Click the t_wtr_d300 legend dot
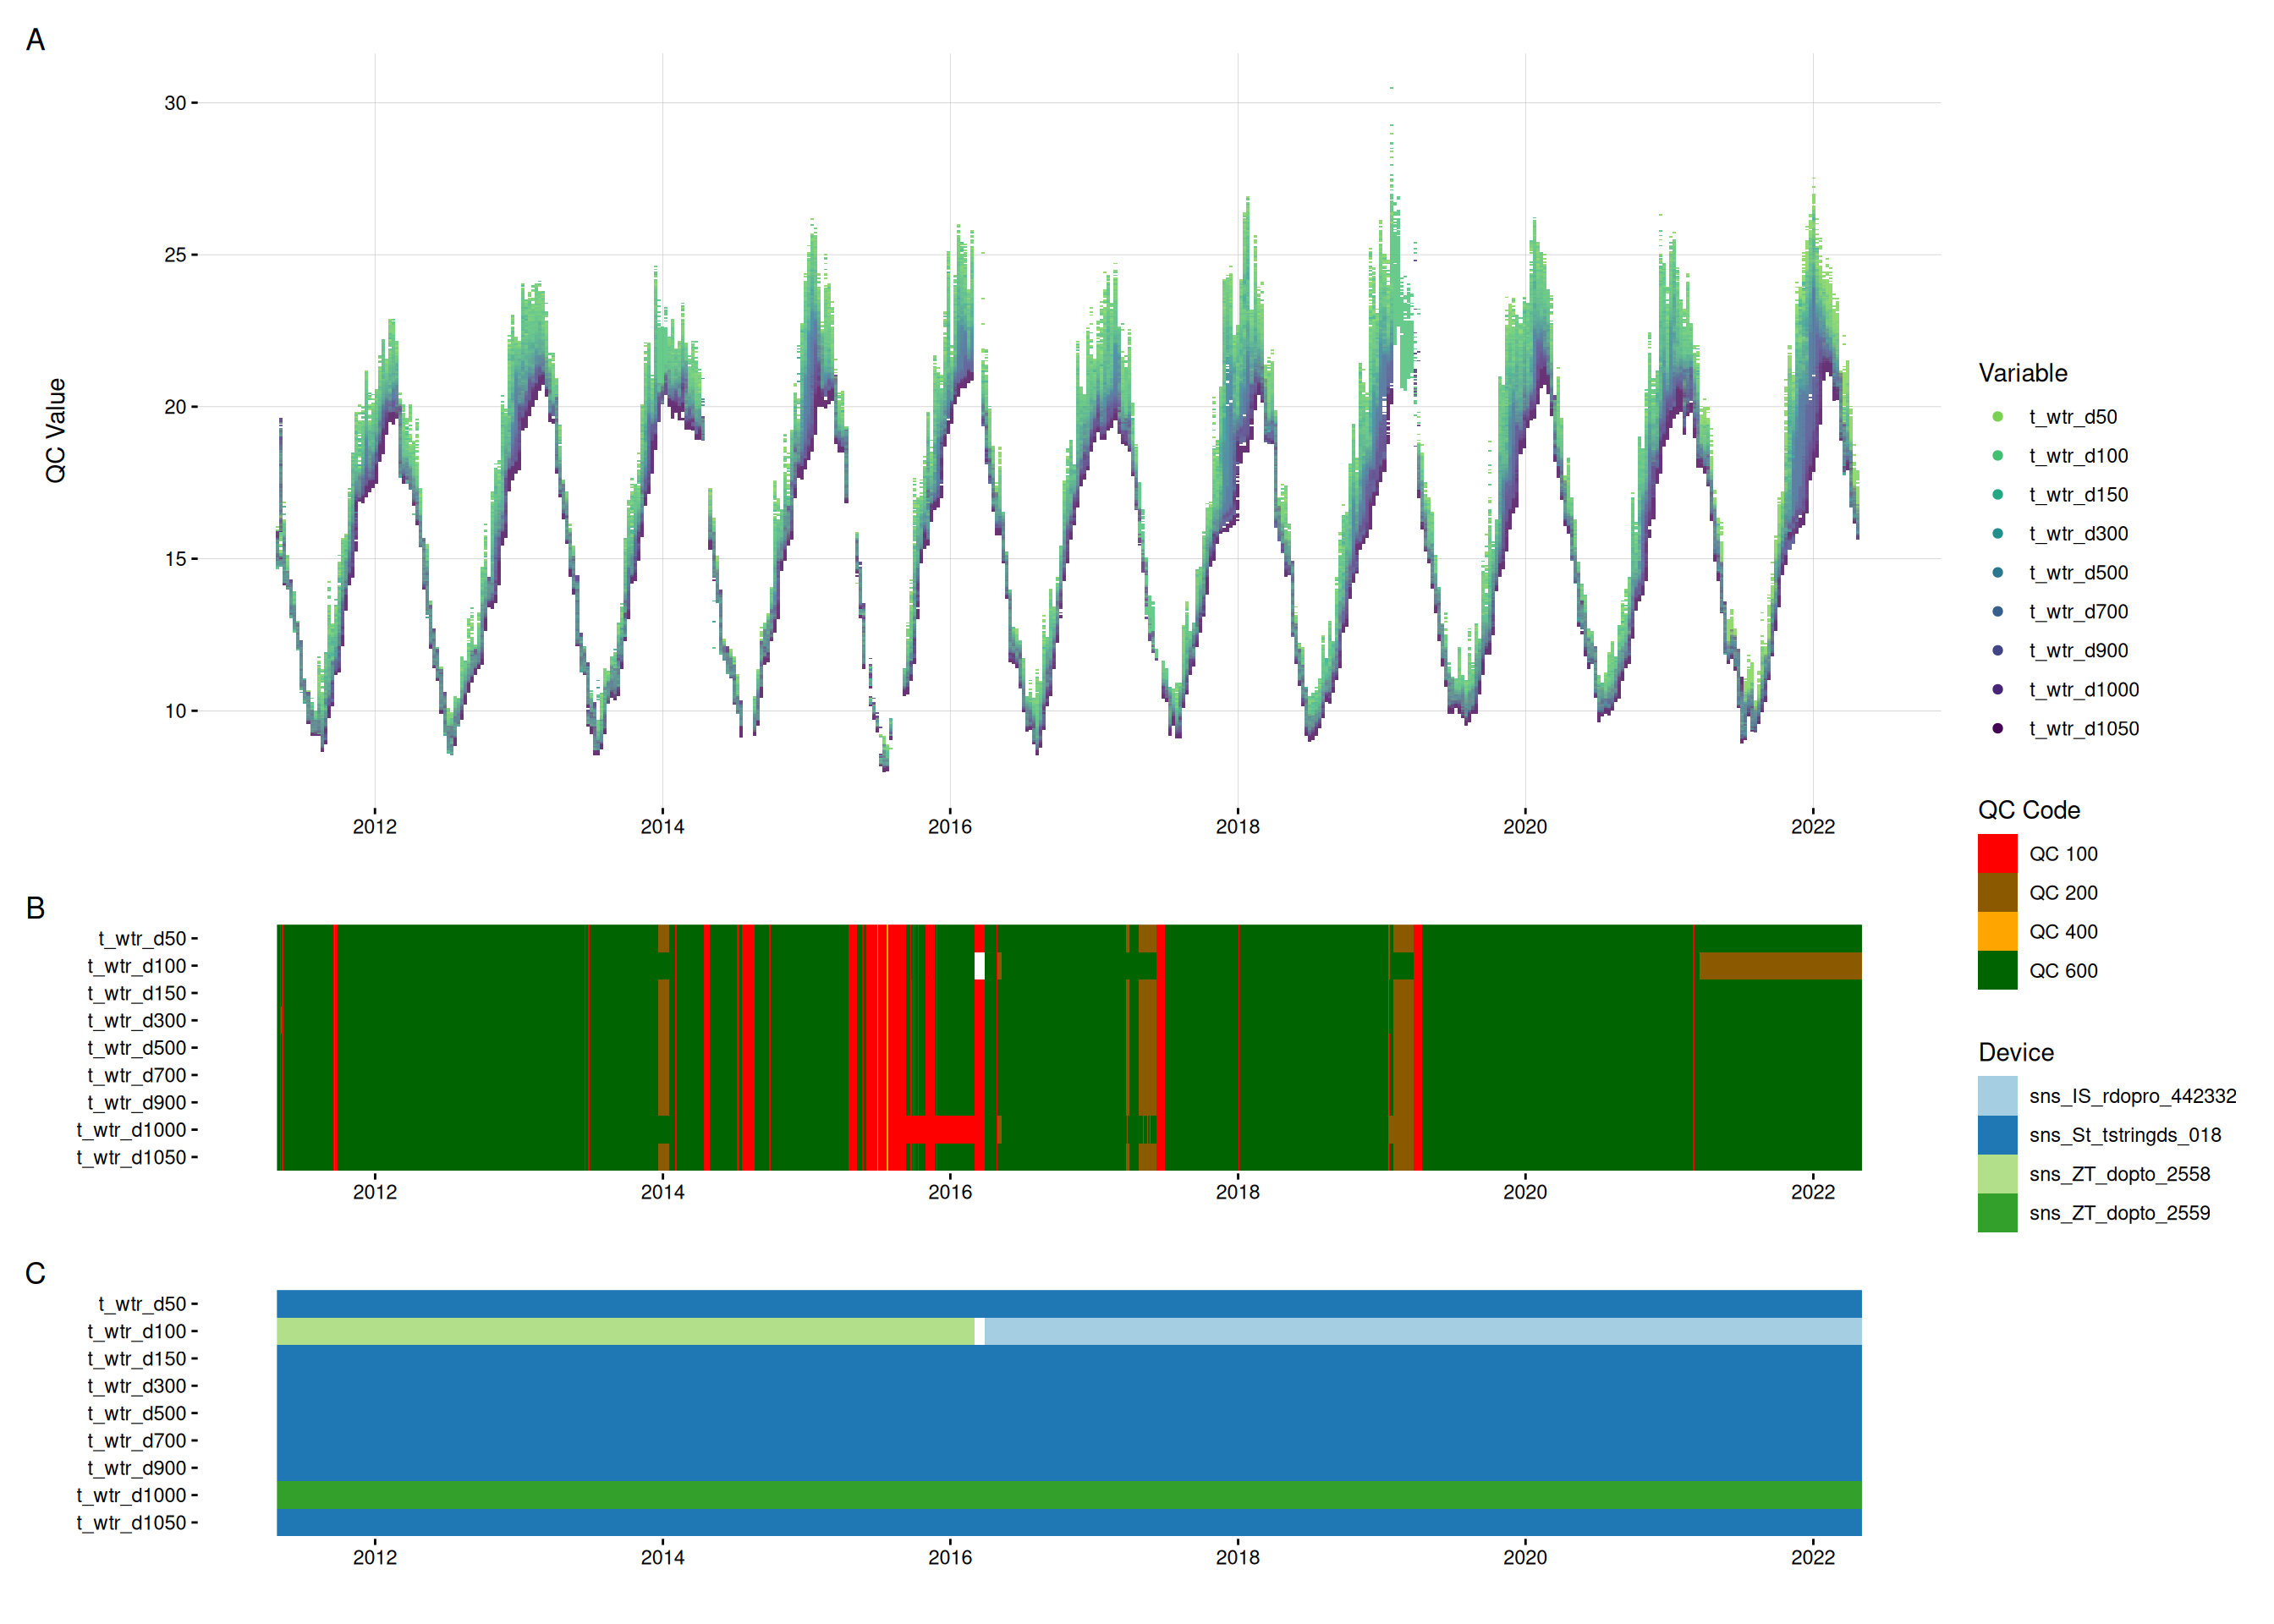The width and height of the screenshot is (2274, 1624). pos(1997,534)
